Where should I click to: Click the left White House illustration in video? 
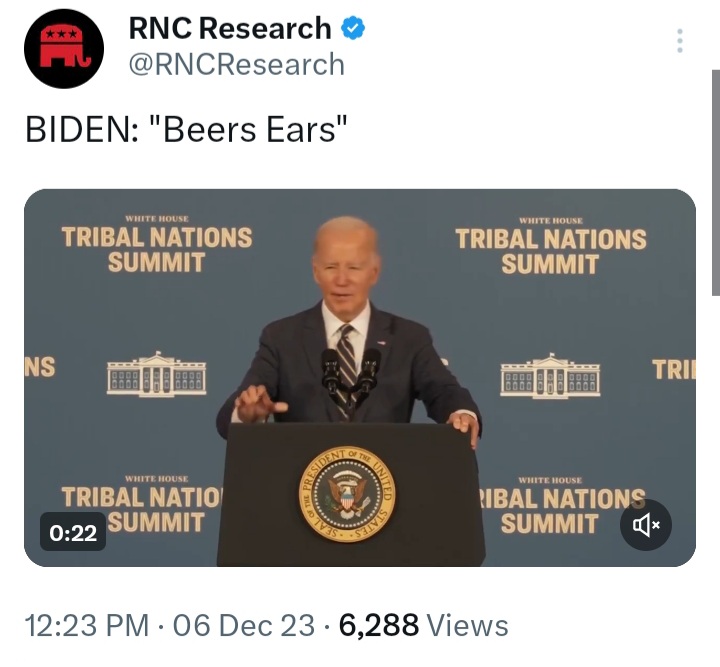[157, 374]
